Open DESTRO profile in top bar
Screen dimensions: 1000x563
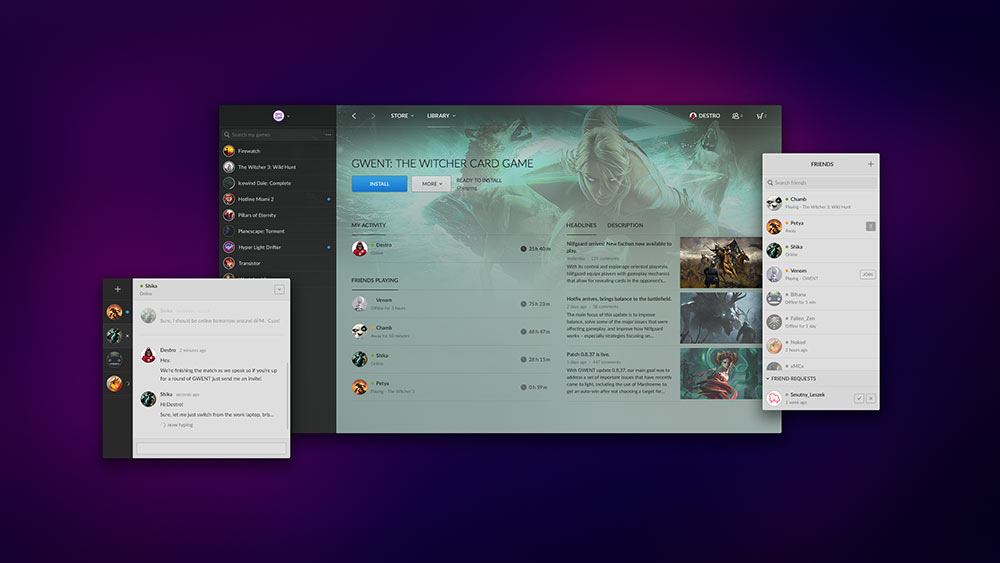[x=705, y=116]
